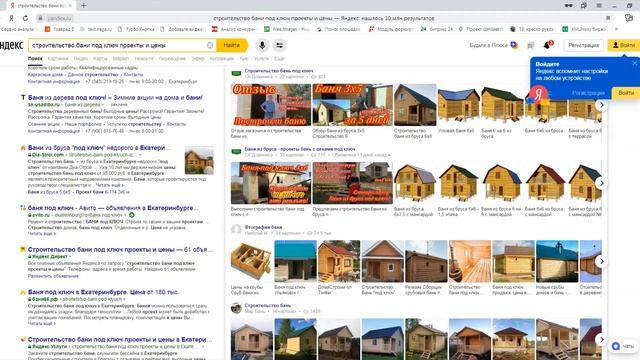Click the copy-tabs icon in title bar
Screen dimensions: 640x360
click(584, 5)
